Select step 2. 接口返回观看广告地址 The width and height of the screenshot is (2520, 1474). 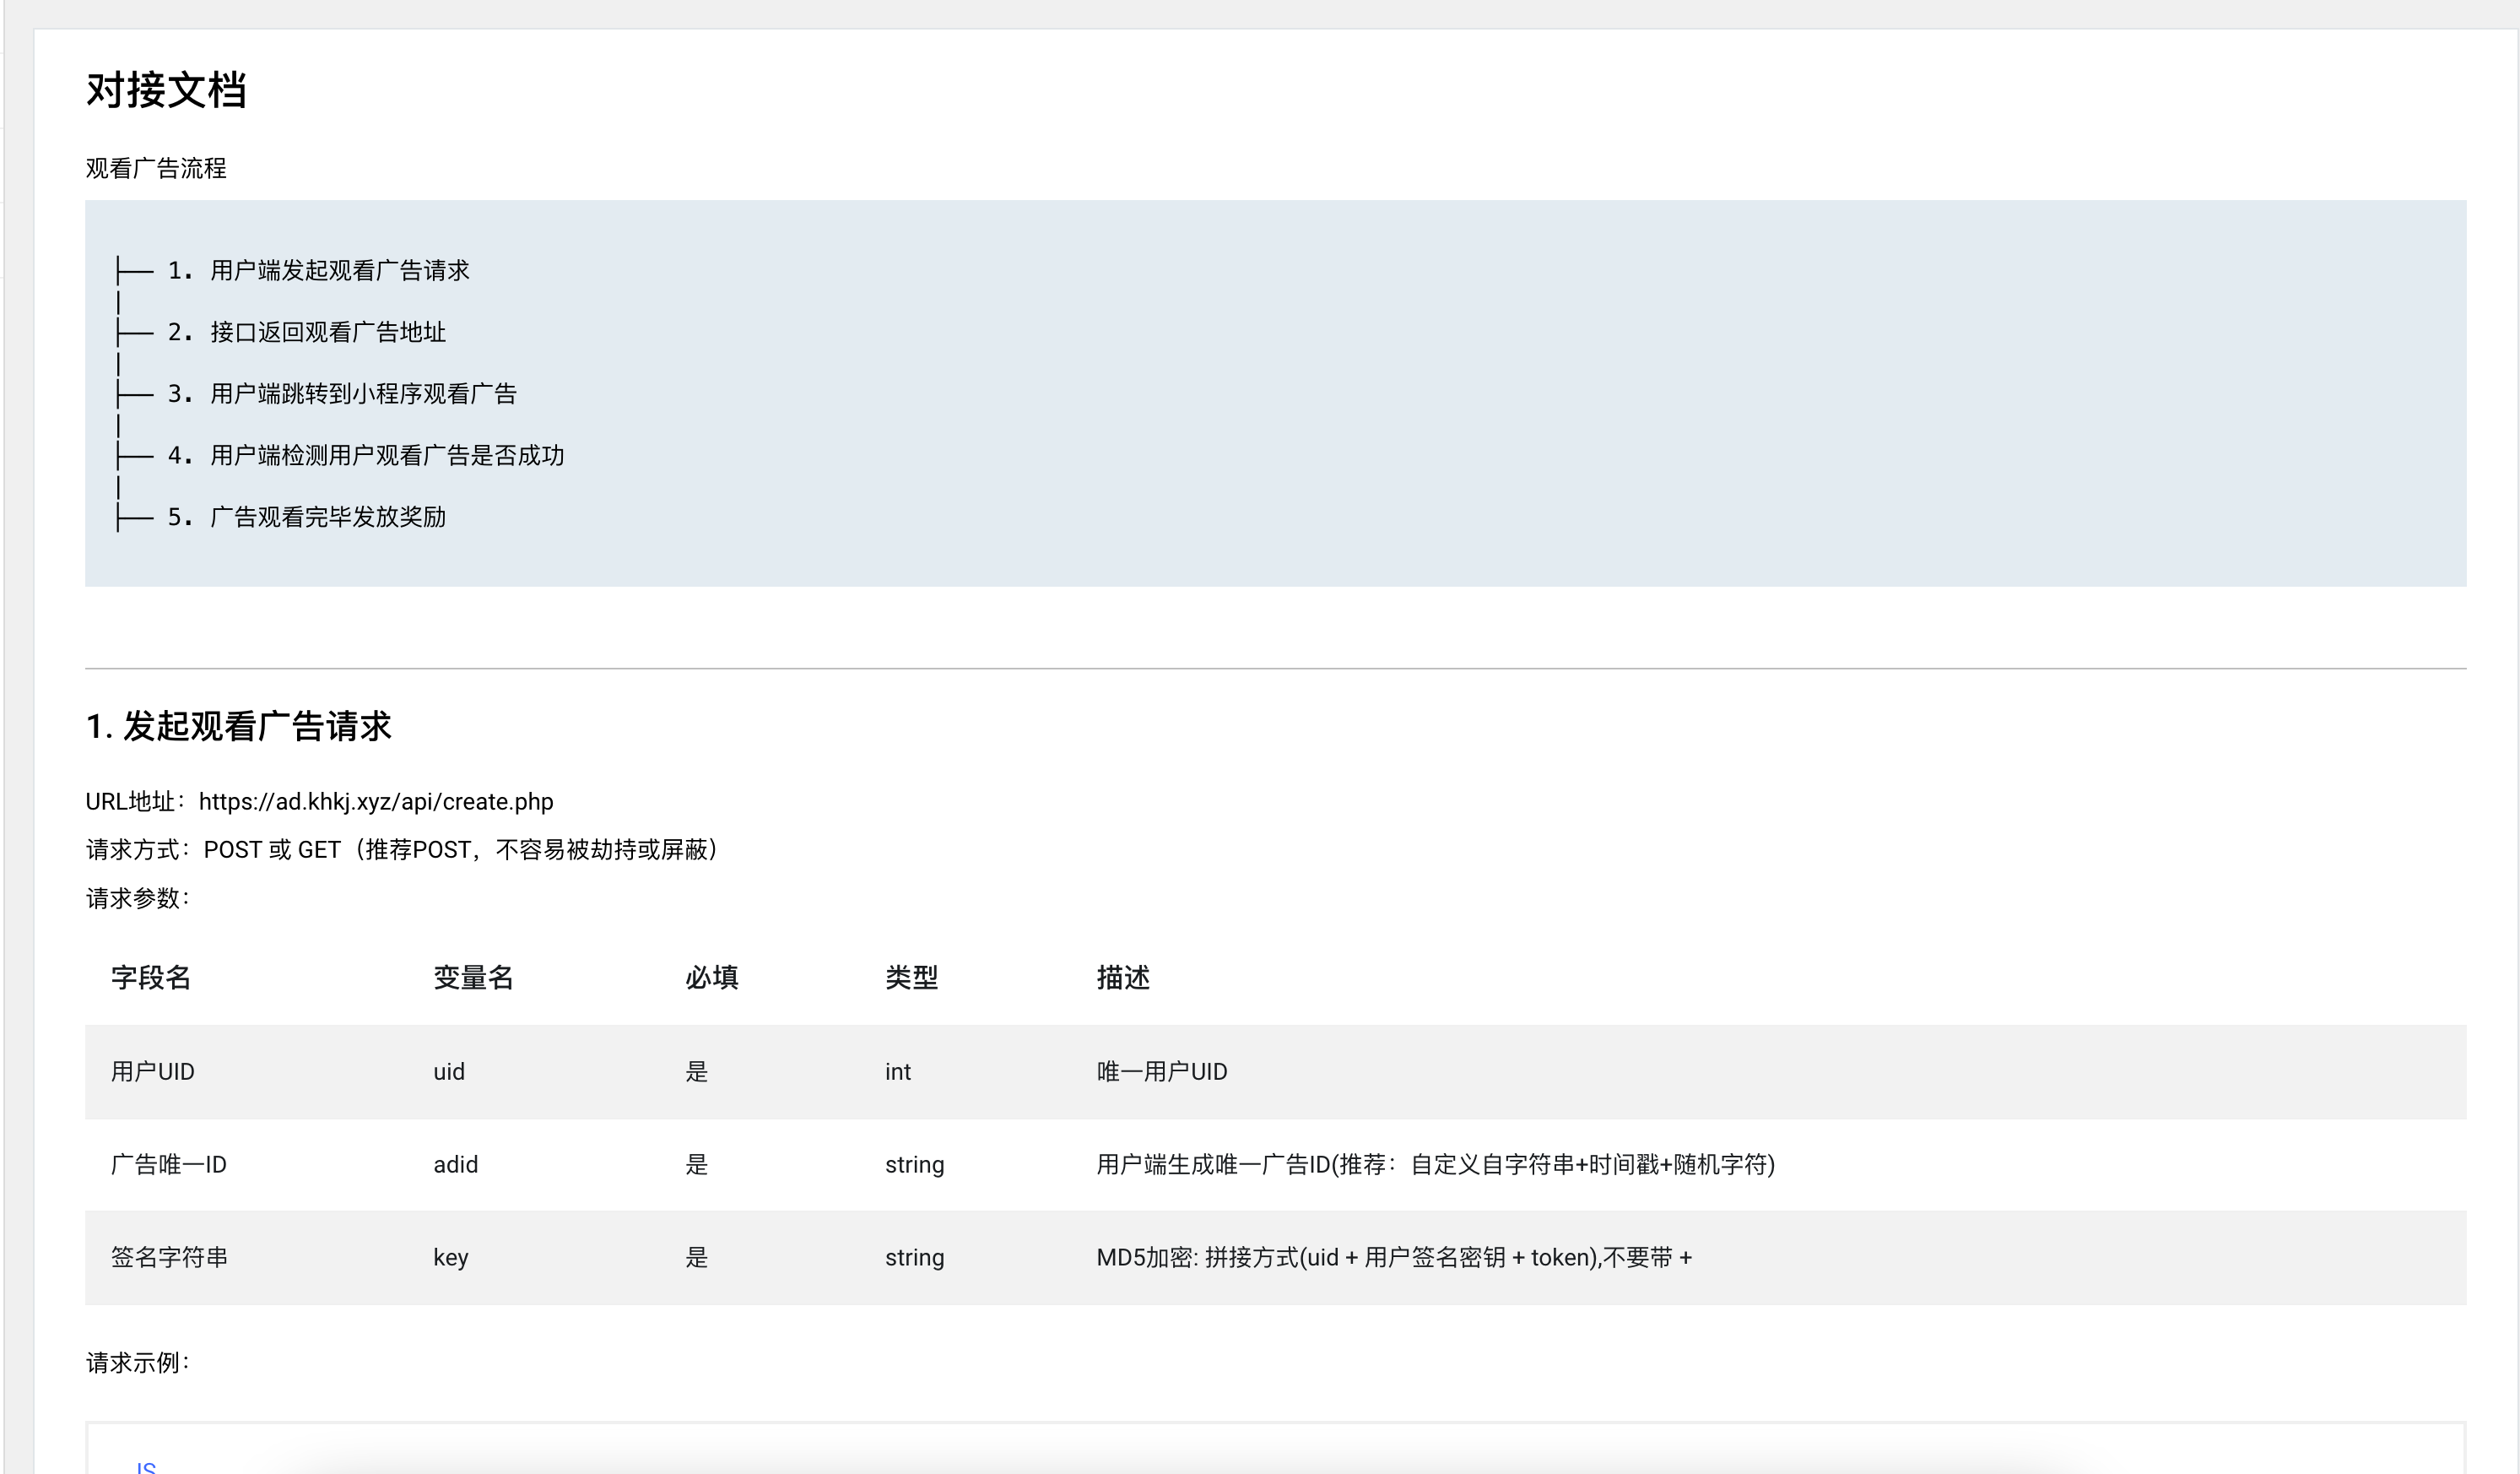pyautogui.click(x=306, y=332)
